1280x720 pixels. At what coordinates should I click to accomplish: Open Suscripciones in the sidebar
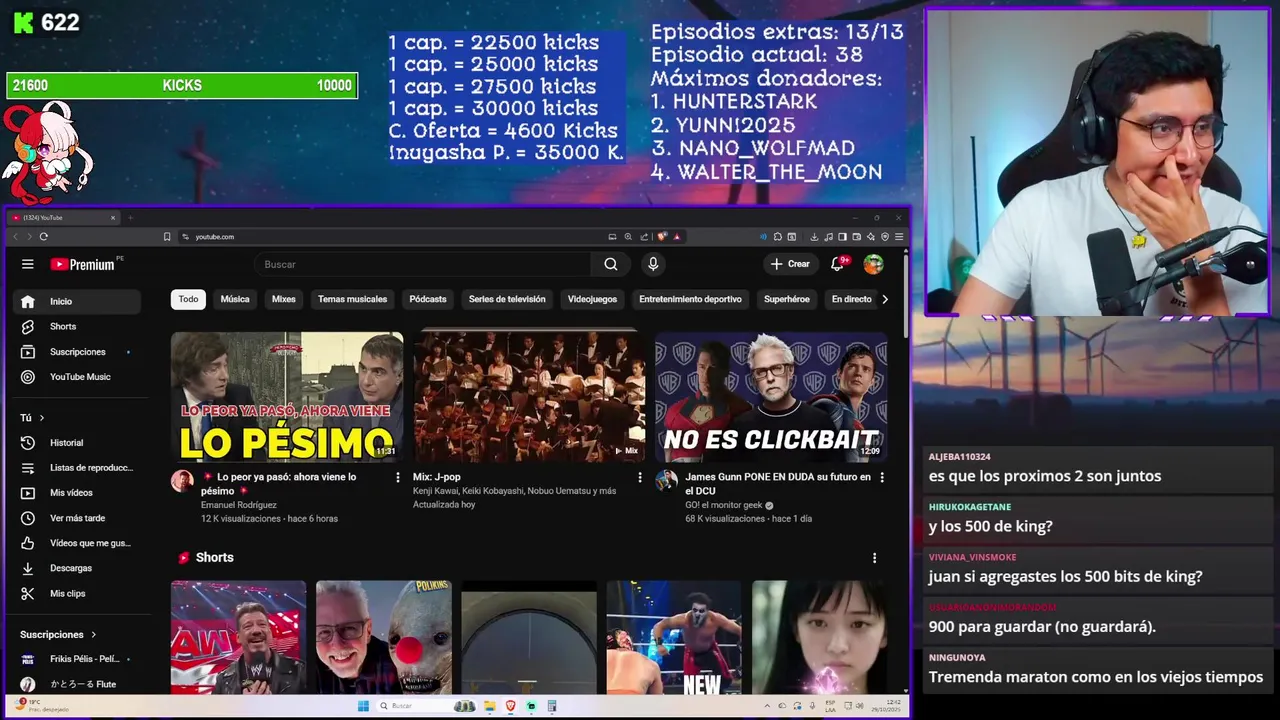pyautogui.click(x=77, y=352)
